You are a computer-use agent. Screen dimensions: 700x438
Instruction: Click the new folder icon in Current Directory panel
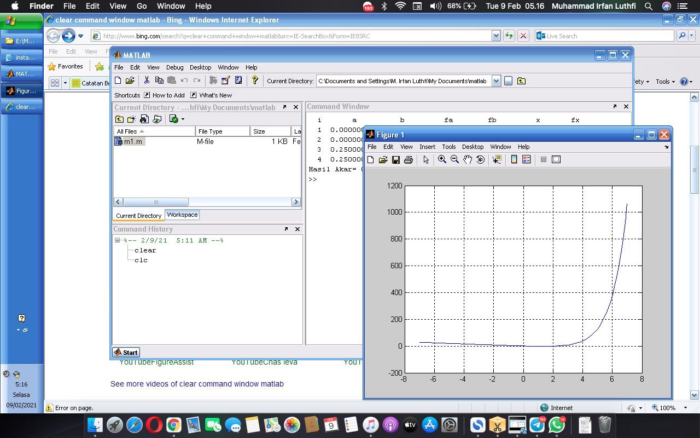[x=131, y=119]
